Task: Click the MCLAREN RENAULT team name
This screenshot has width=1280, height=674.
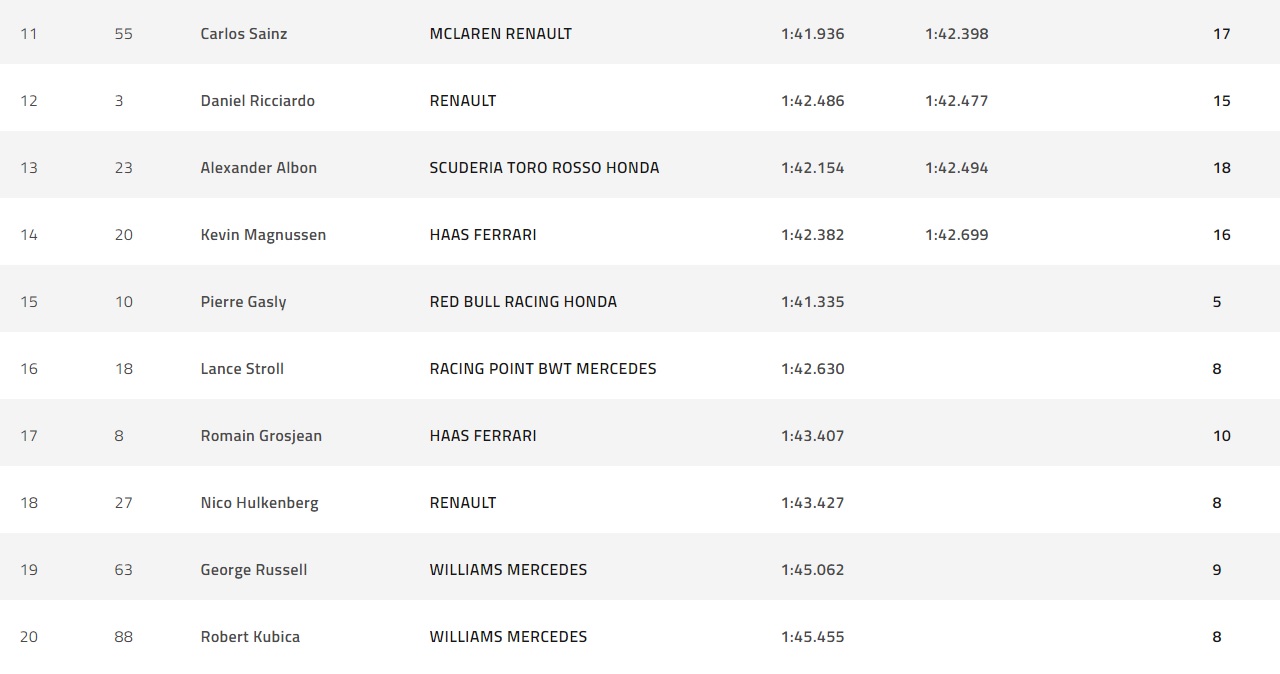Action: (x=500, y=34)
